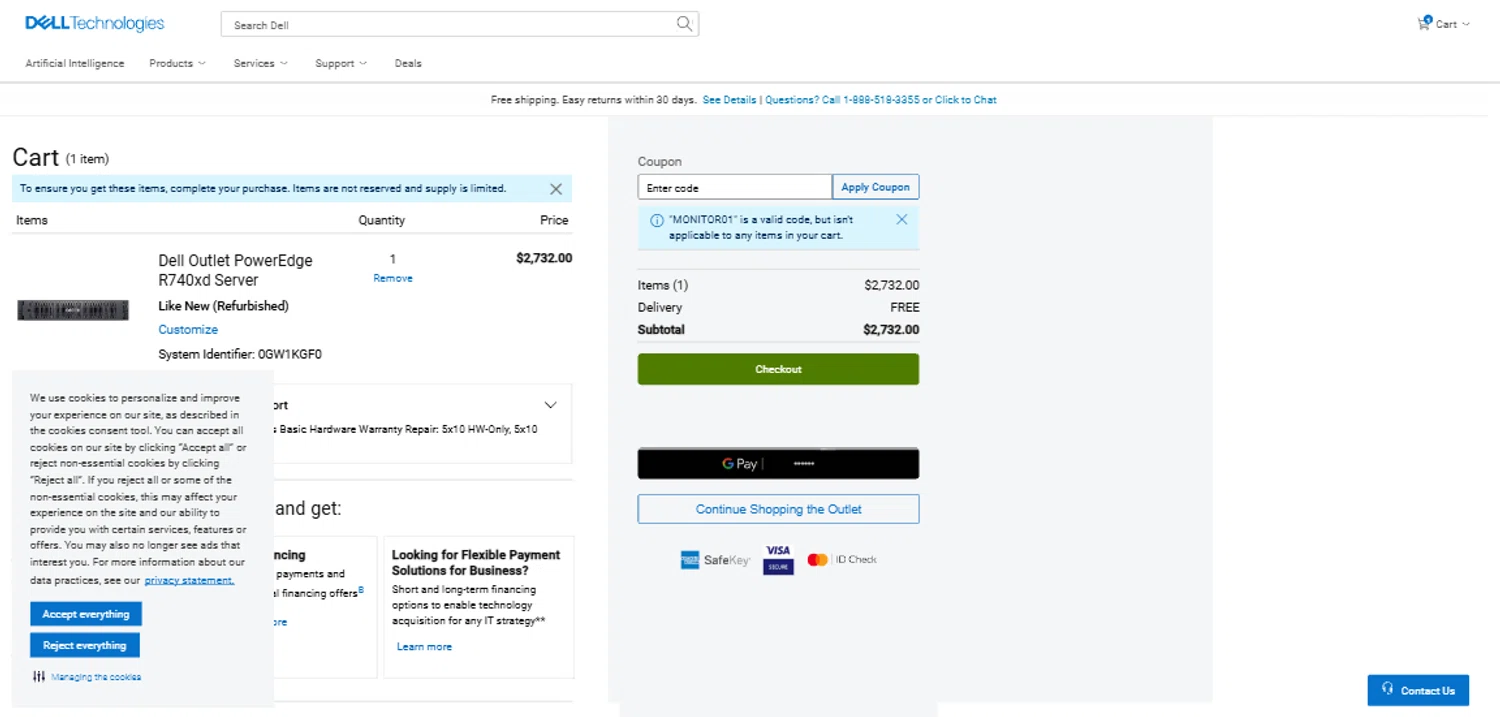The image size is (1500, 717).
Task: Click the Customize link
Action: 188,329
